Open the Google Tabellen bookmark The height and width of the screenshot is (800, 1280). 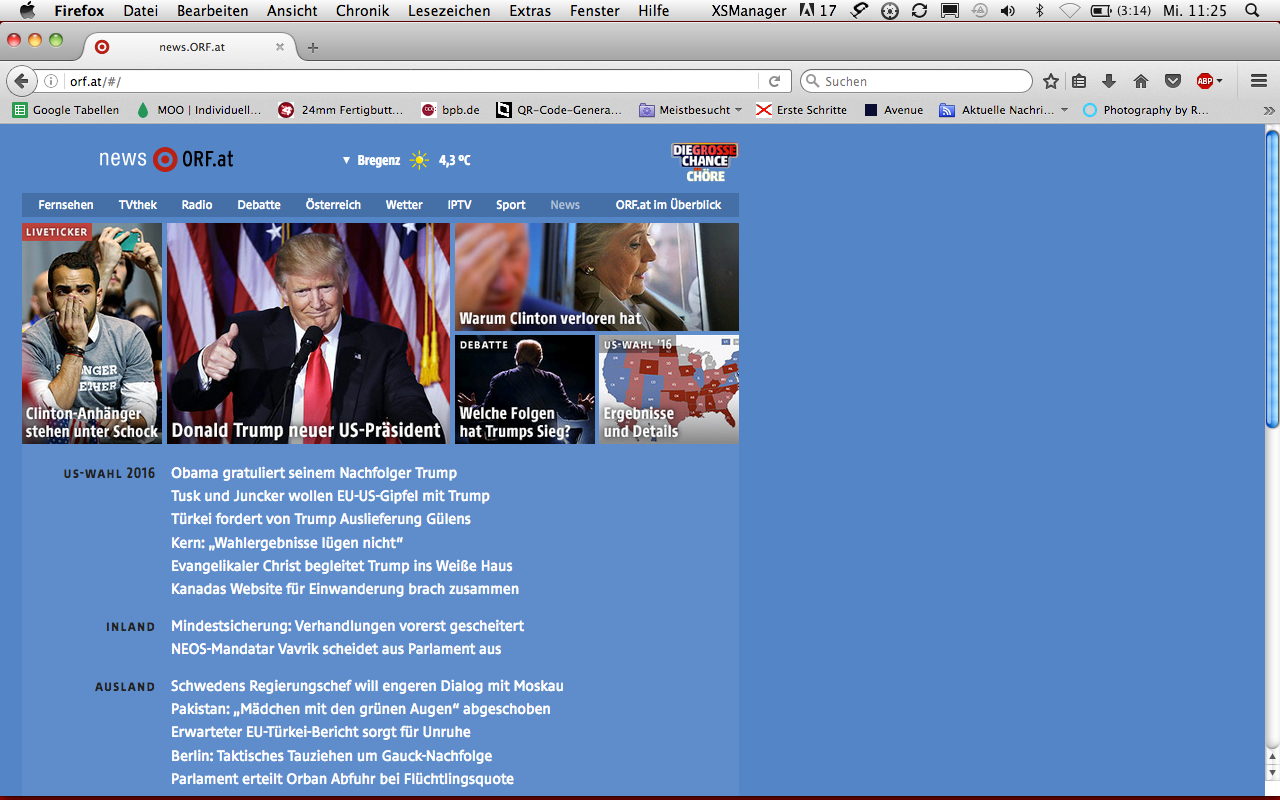click(x=66, y=110)
